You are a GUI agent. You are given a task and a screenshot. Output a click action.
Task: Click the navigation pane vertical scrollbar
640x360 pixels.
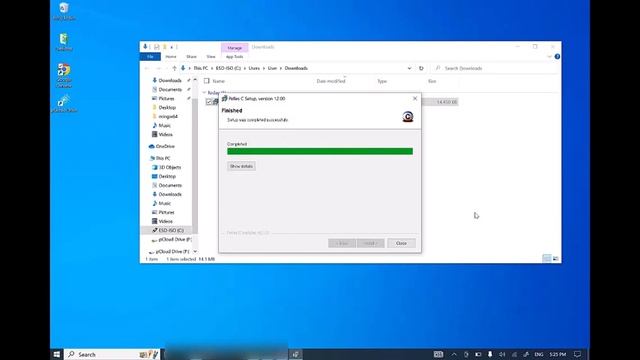pyautogui.click(x=195, y=165)
